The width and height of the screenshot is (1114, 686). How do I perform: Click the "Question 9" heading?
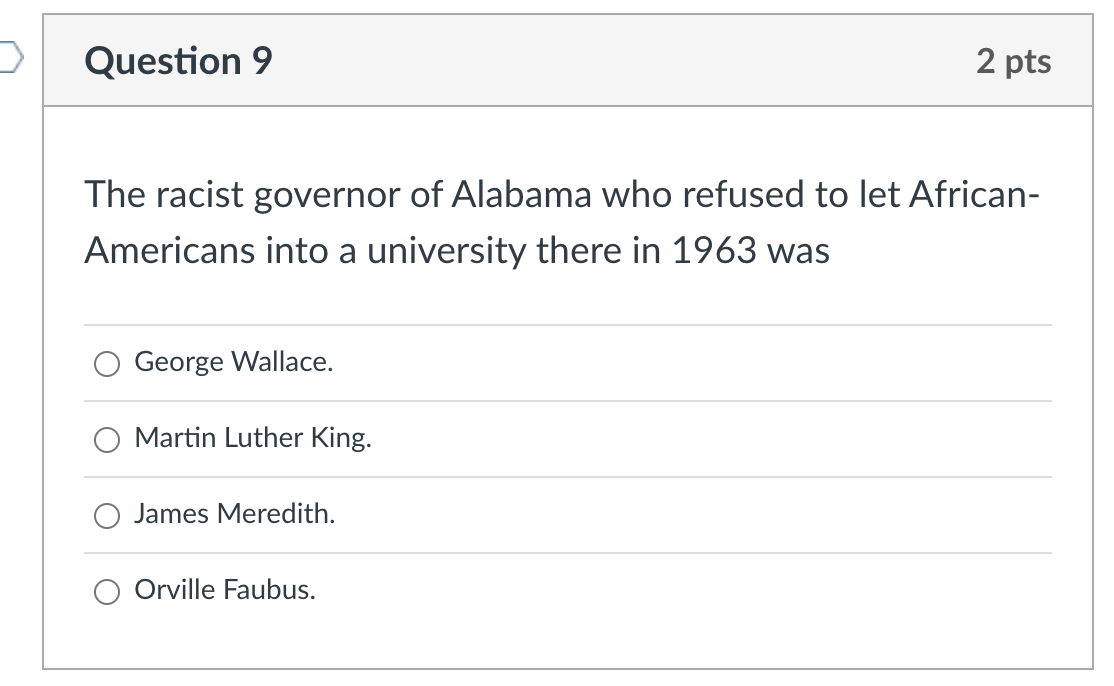click(178, 61)
